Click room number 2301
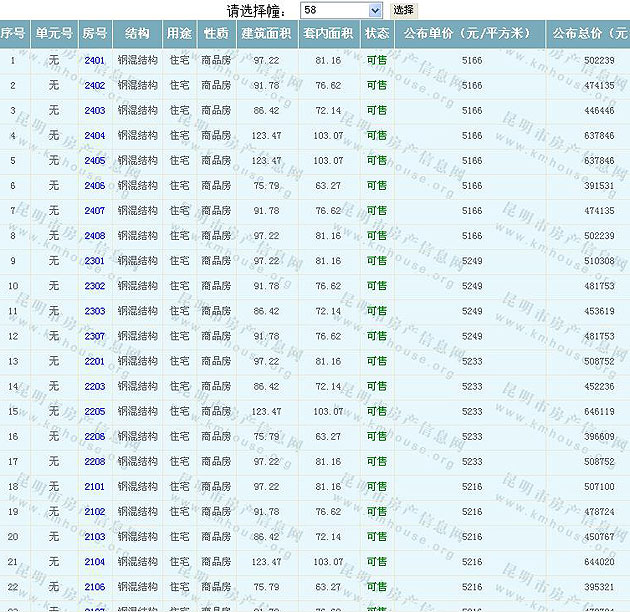 (x=95, y=261)
